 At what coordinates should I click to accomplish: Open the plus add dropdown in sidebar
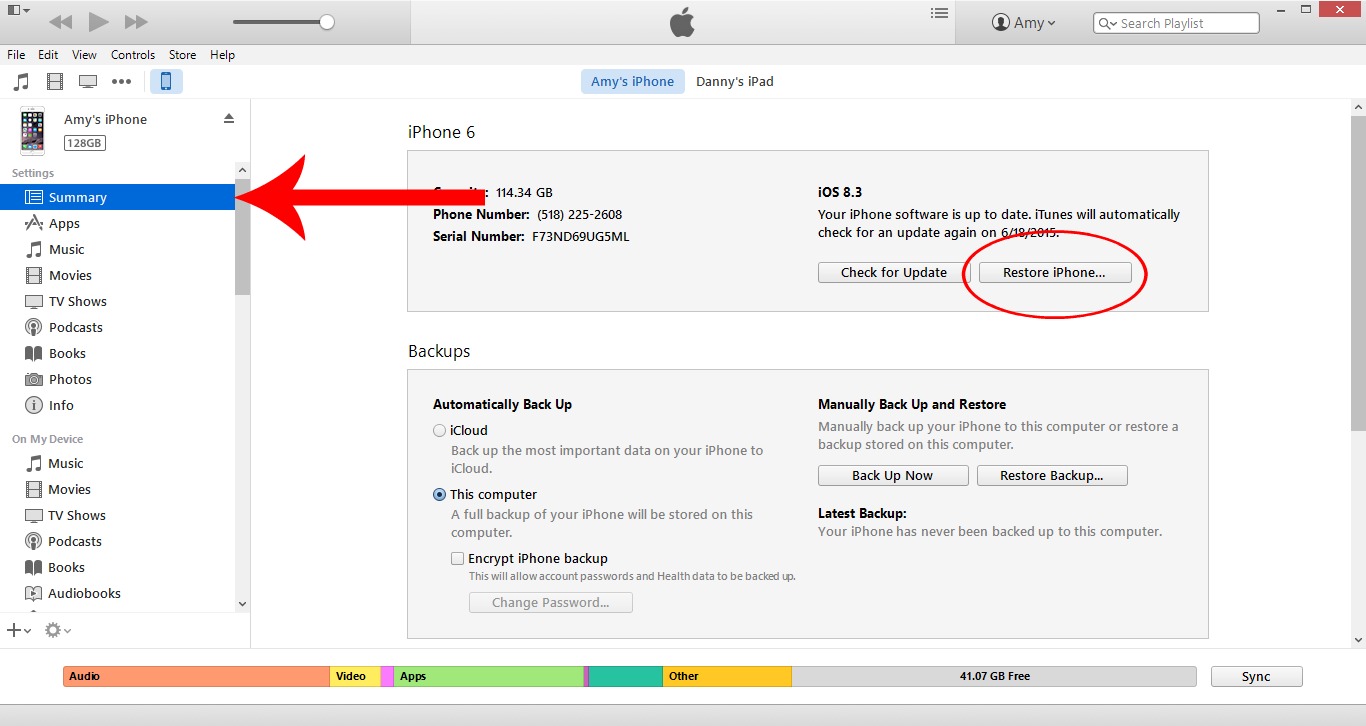coord(18,630)
